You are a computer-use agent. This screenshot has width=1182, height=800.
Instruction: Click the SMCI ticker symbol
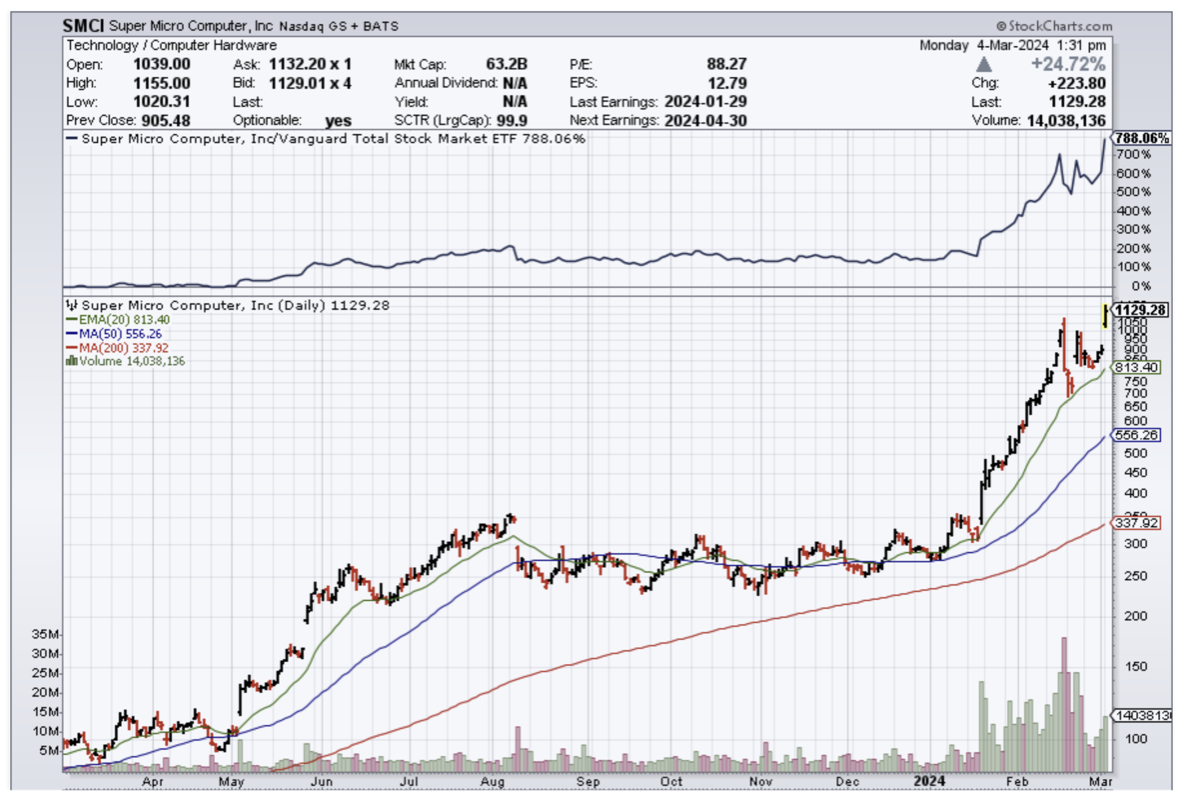pyautogui.click(x=85, y=27)
